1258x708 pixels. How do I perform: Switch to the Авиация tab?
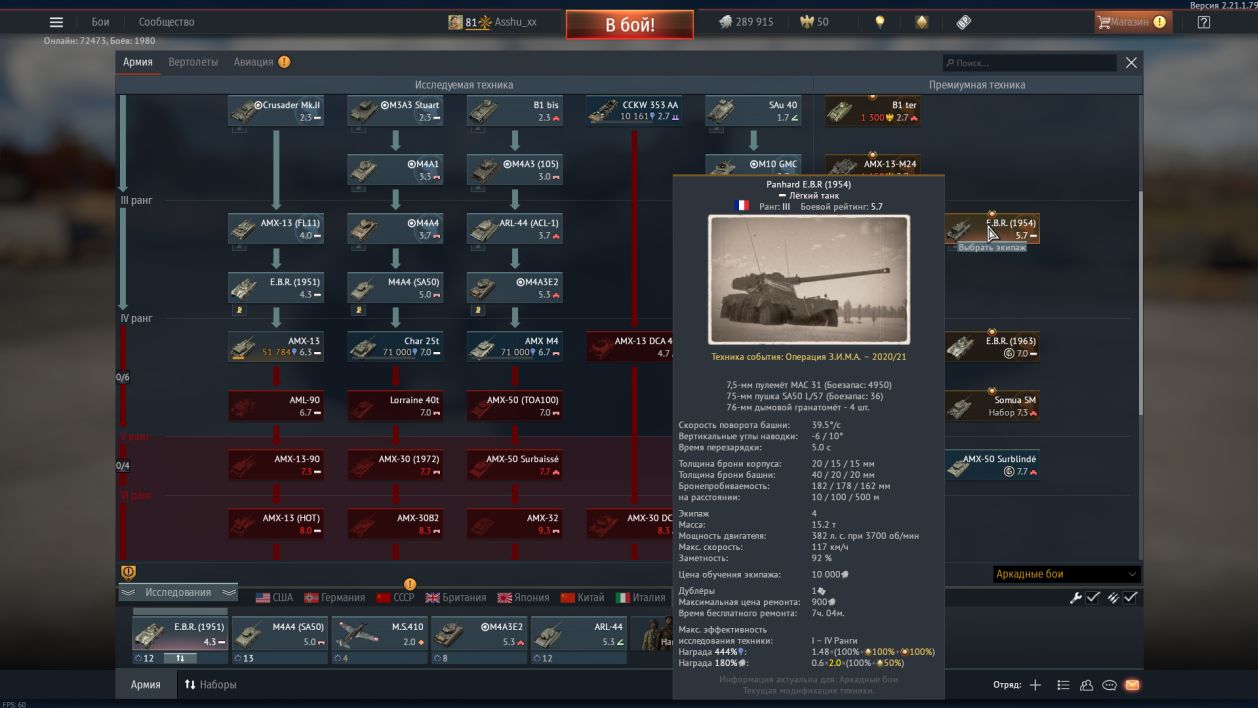[x=261, y=62]
